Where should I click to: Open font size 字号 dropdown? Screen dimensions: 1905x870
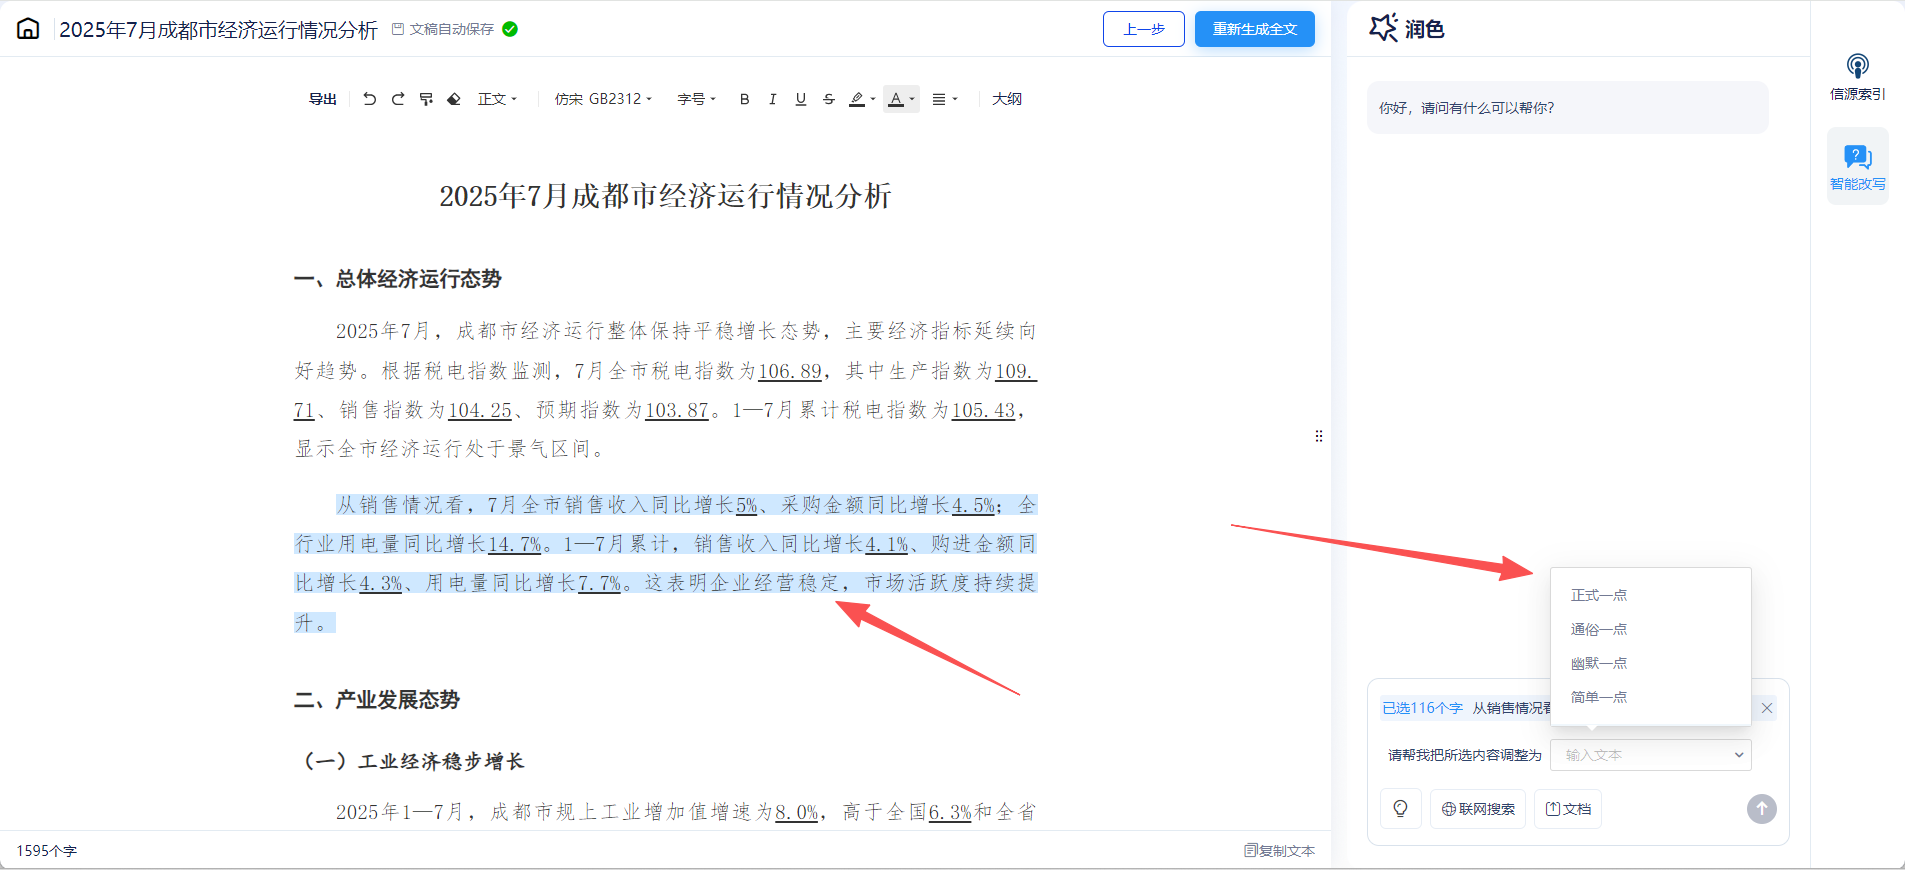(696, 99)
